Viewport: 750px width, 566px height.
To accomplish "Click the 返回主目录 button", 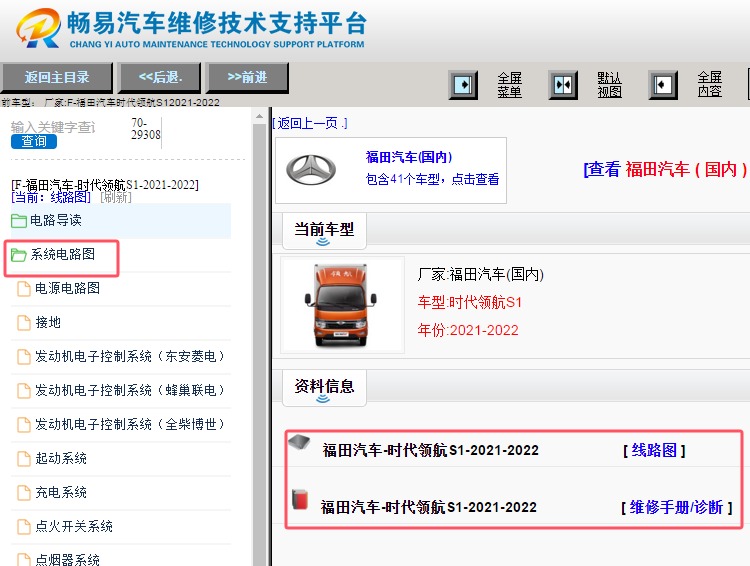I will pyautogui.click(x=57, y=78).
